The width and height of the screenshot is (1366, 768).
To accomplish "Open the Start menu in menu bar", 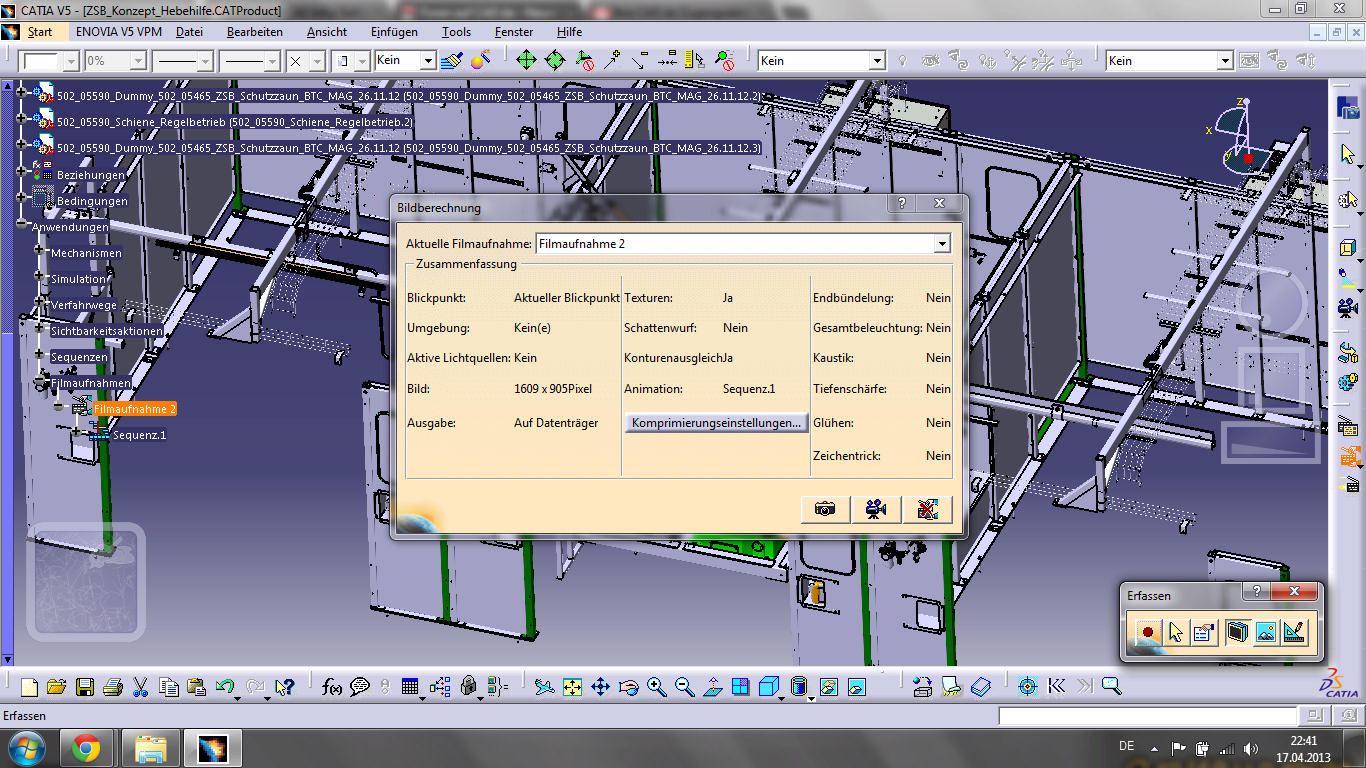I will [40, 32].
